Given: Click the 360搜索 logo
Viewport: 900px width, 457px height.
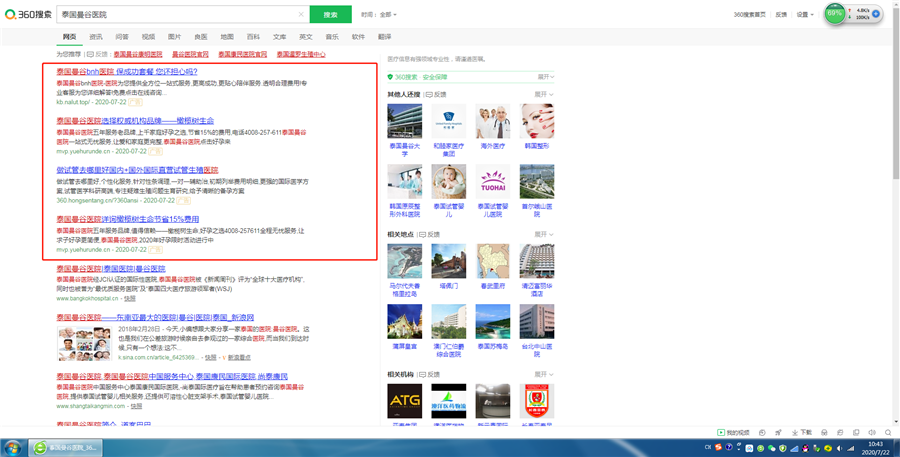Looking at the screenshot, I should coord(28,14).
